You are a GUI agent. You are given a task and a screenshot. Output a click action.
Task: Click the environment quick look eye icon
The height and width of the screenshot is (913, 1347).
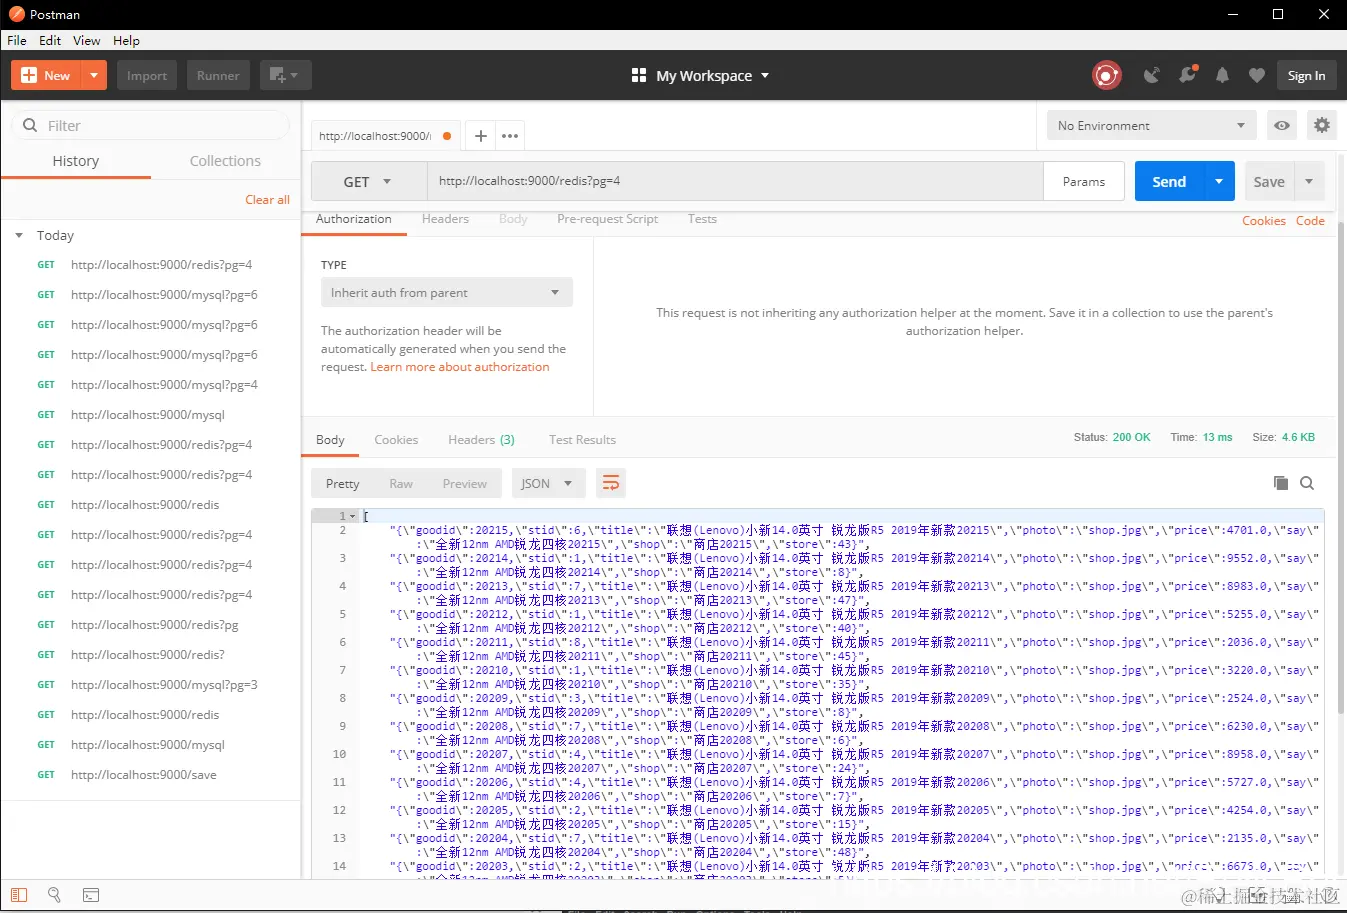[x=1282, y=126]
